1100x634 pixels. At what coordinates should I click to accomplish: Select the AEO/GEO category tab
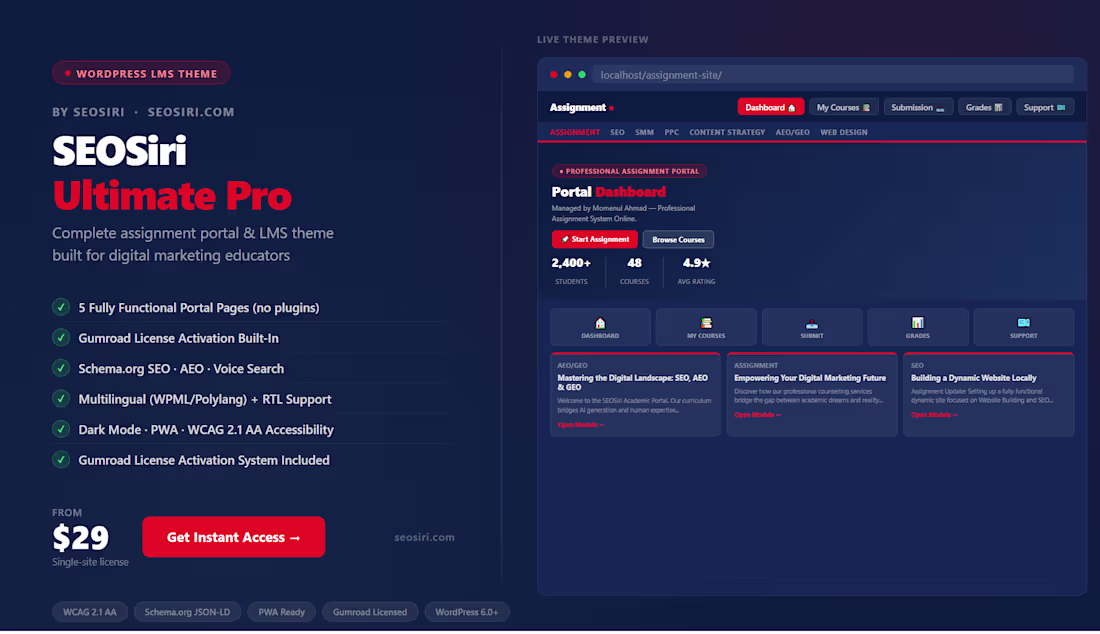point(793,133)
